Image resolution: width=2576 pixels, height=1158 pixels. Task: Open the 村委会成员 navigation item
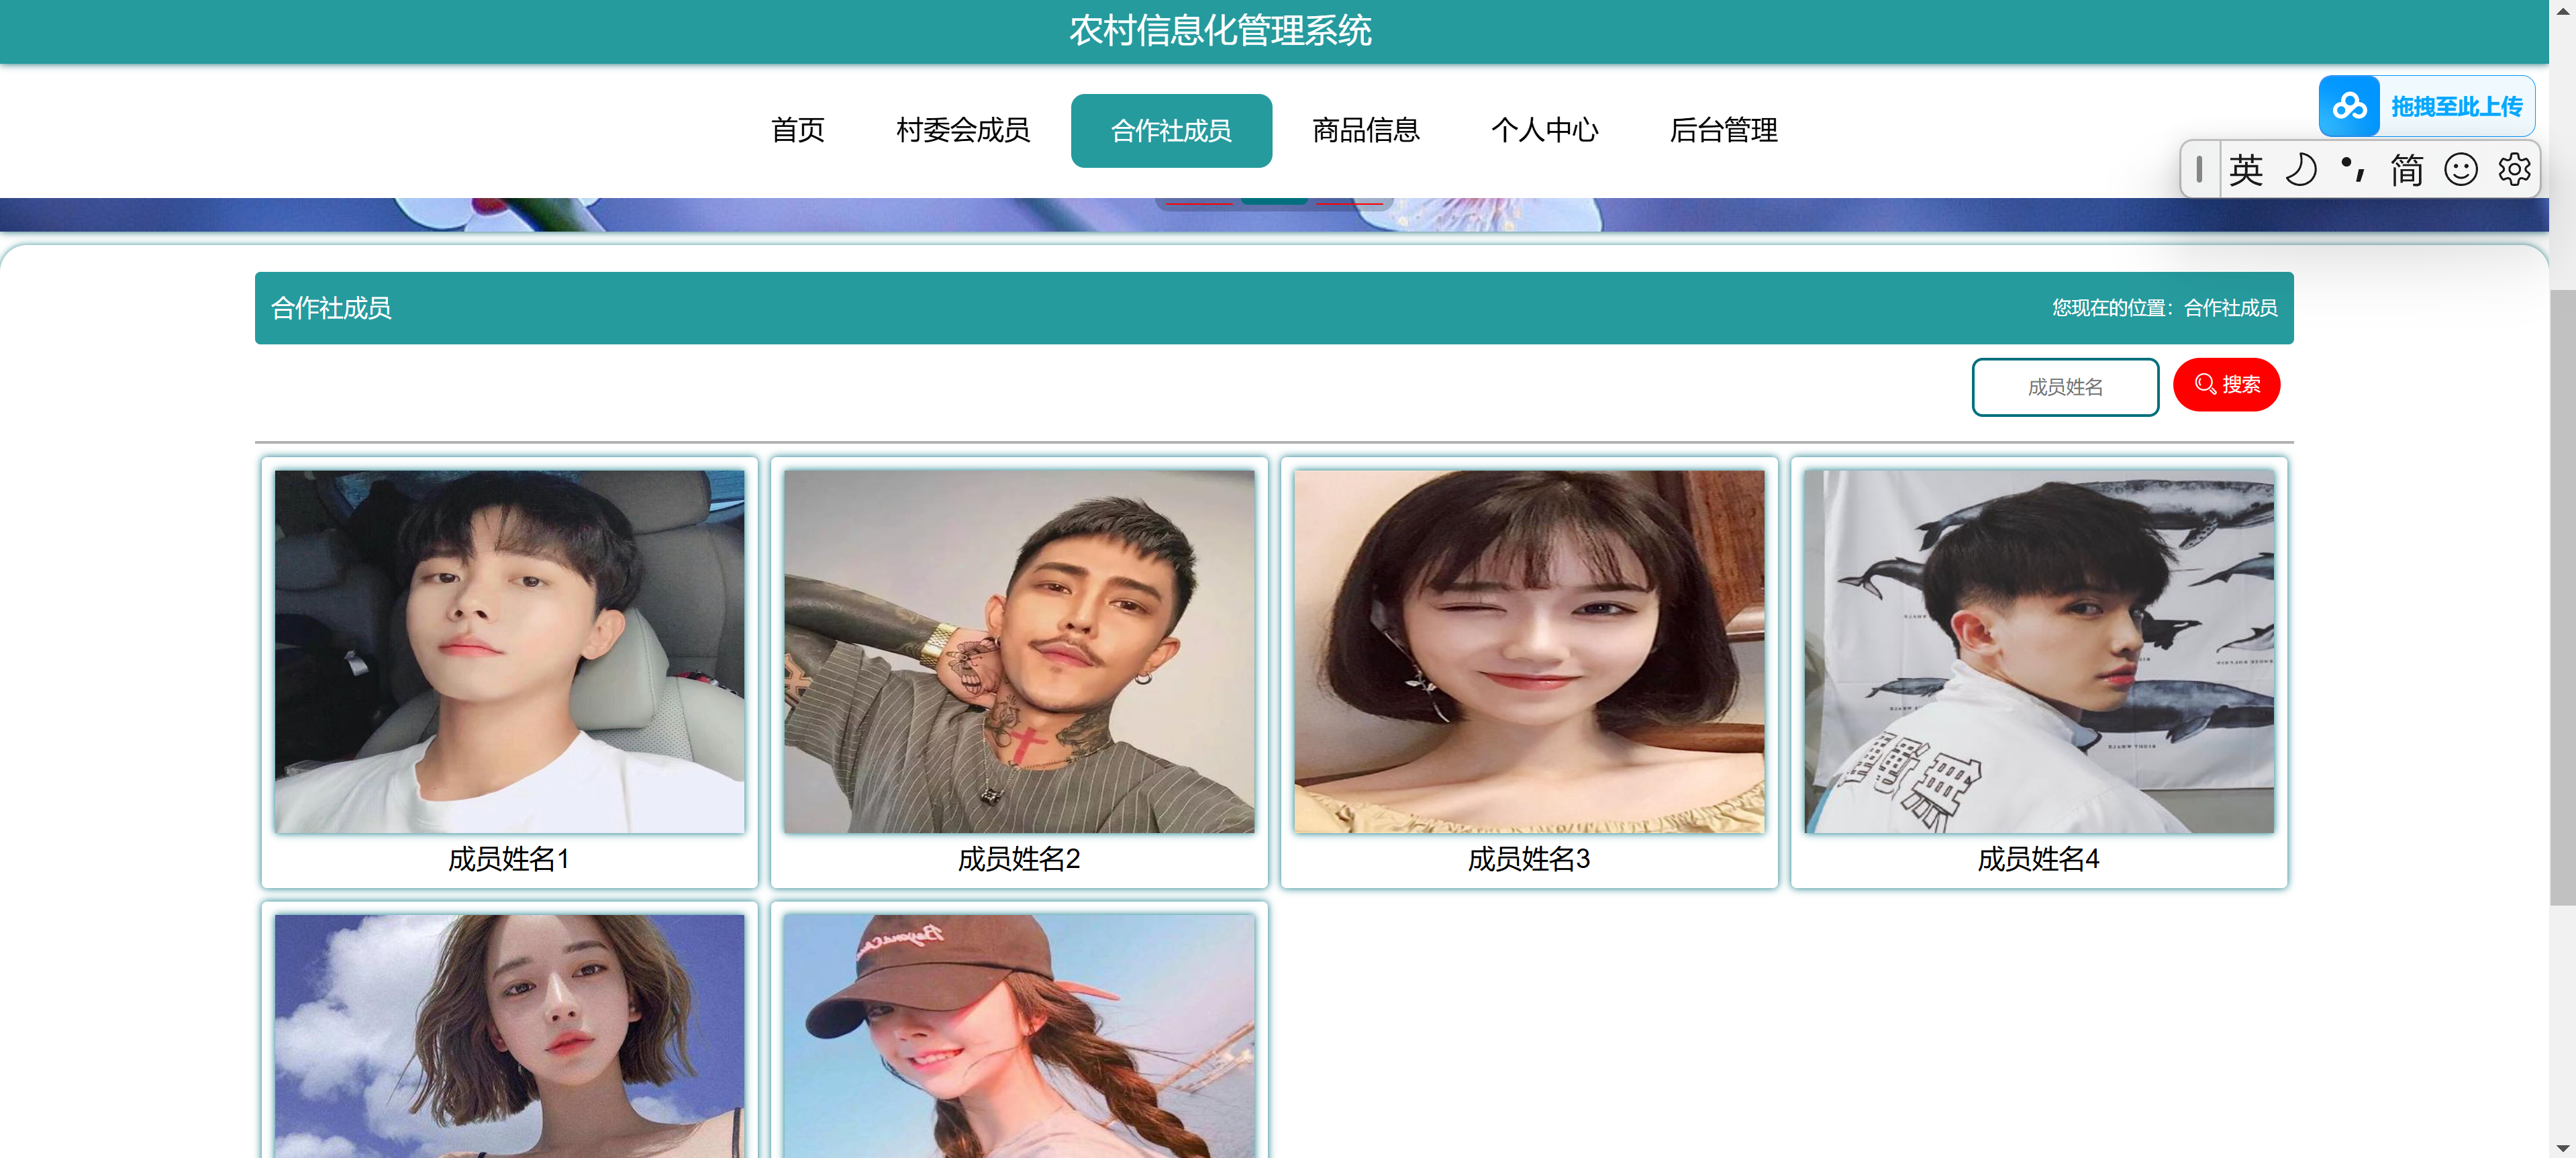point(962,130)
